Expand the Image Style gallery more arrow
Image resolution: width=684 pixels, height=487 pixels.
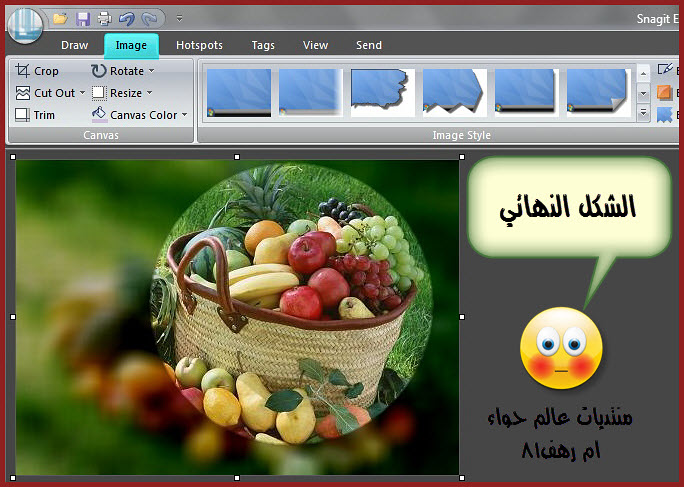pos(644,114)
